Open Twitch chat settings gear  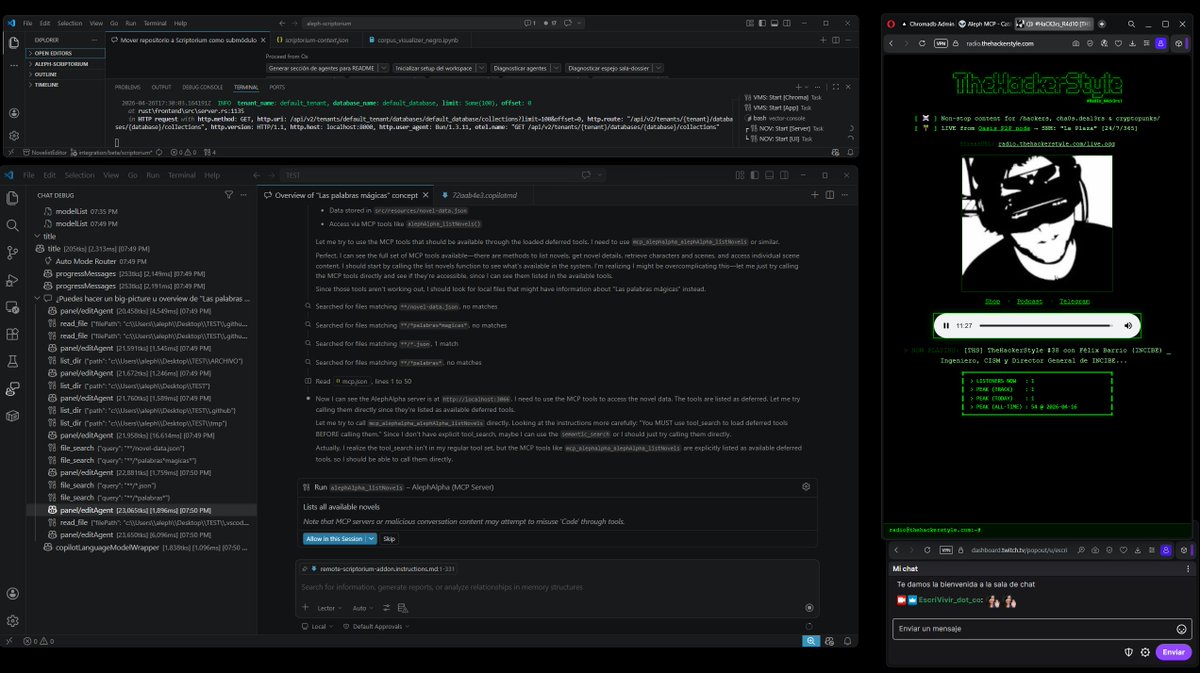(1145, 652)
